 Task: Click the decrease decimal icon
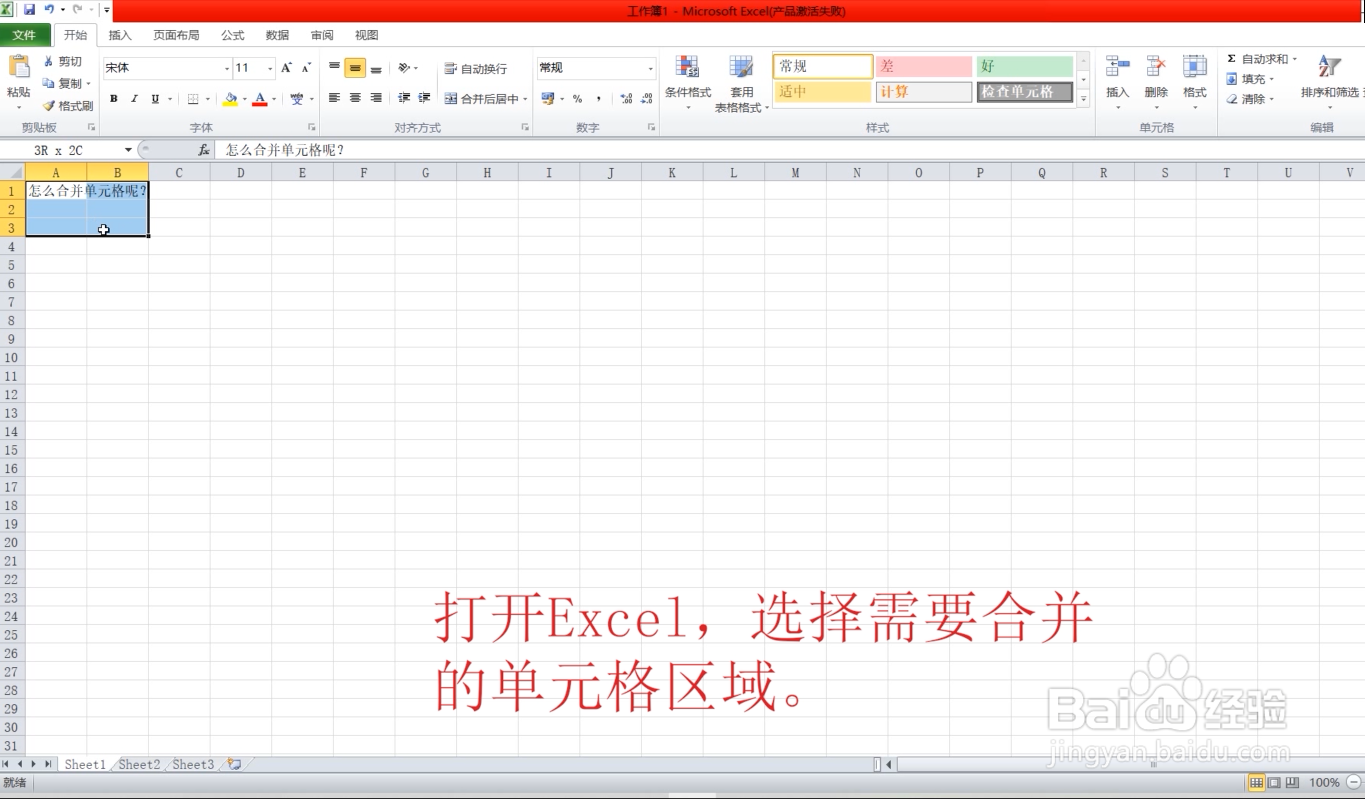click(647, 99)
